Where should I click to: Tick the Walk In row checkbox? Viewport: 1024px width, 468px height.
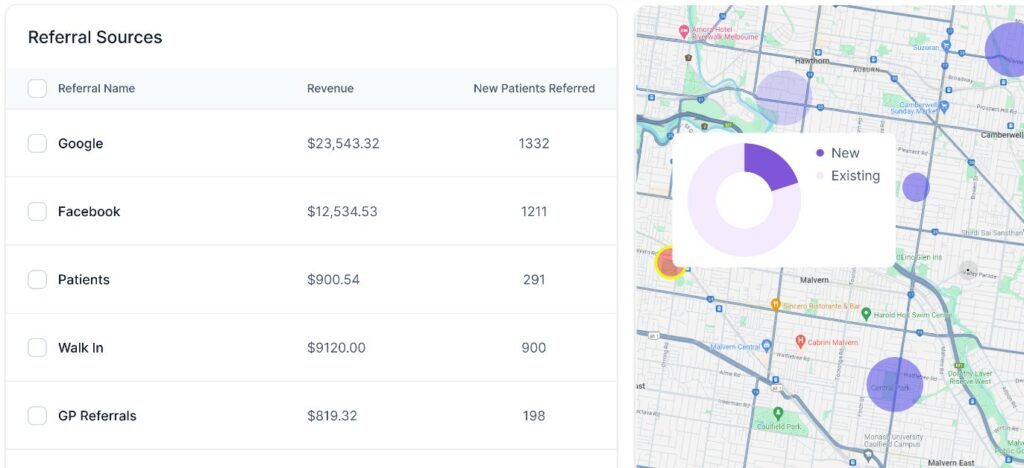[x=37, y=347]
